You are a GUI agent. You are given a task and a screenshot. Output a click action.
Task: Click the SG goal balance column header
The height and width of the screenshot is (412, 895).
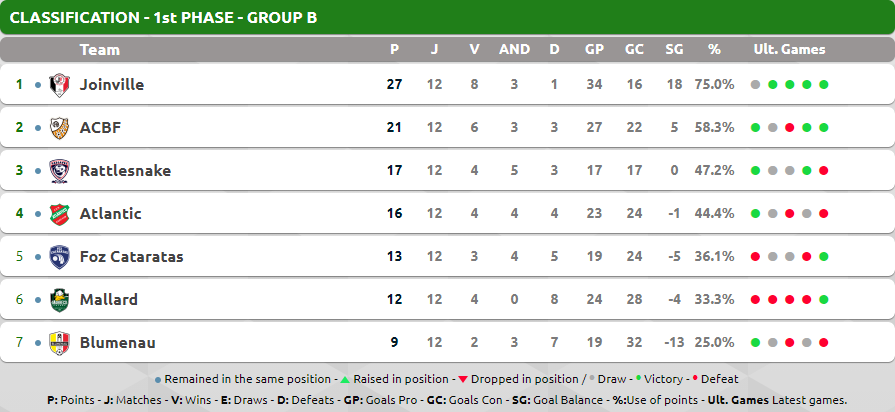(x=674, y=50)
